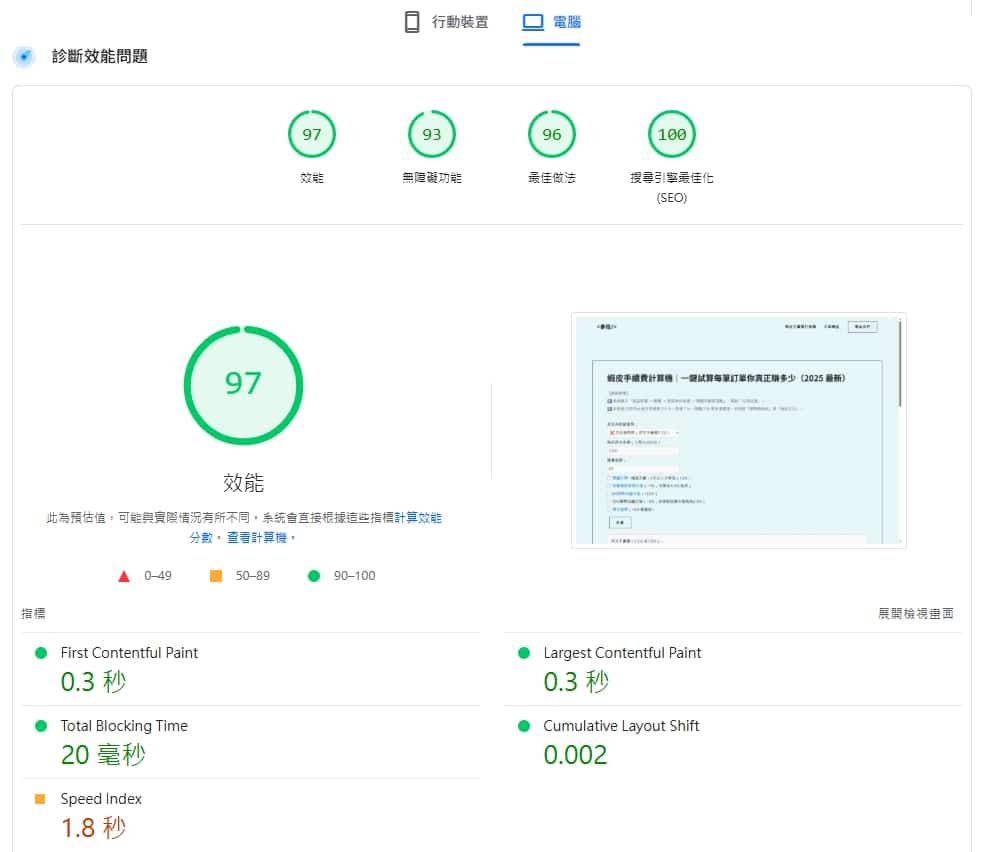The image size is (983, 852).
Task: Click 展開檢視畫面 to expand view
Action: [x=916, y=613]
